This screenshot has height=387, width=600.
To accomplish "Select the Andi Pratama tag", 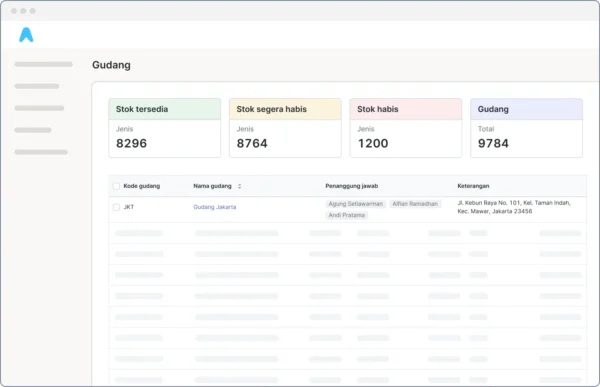I will coord(347,215).
